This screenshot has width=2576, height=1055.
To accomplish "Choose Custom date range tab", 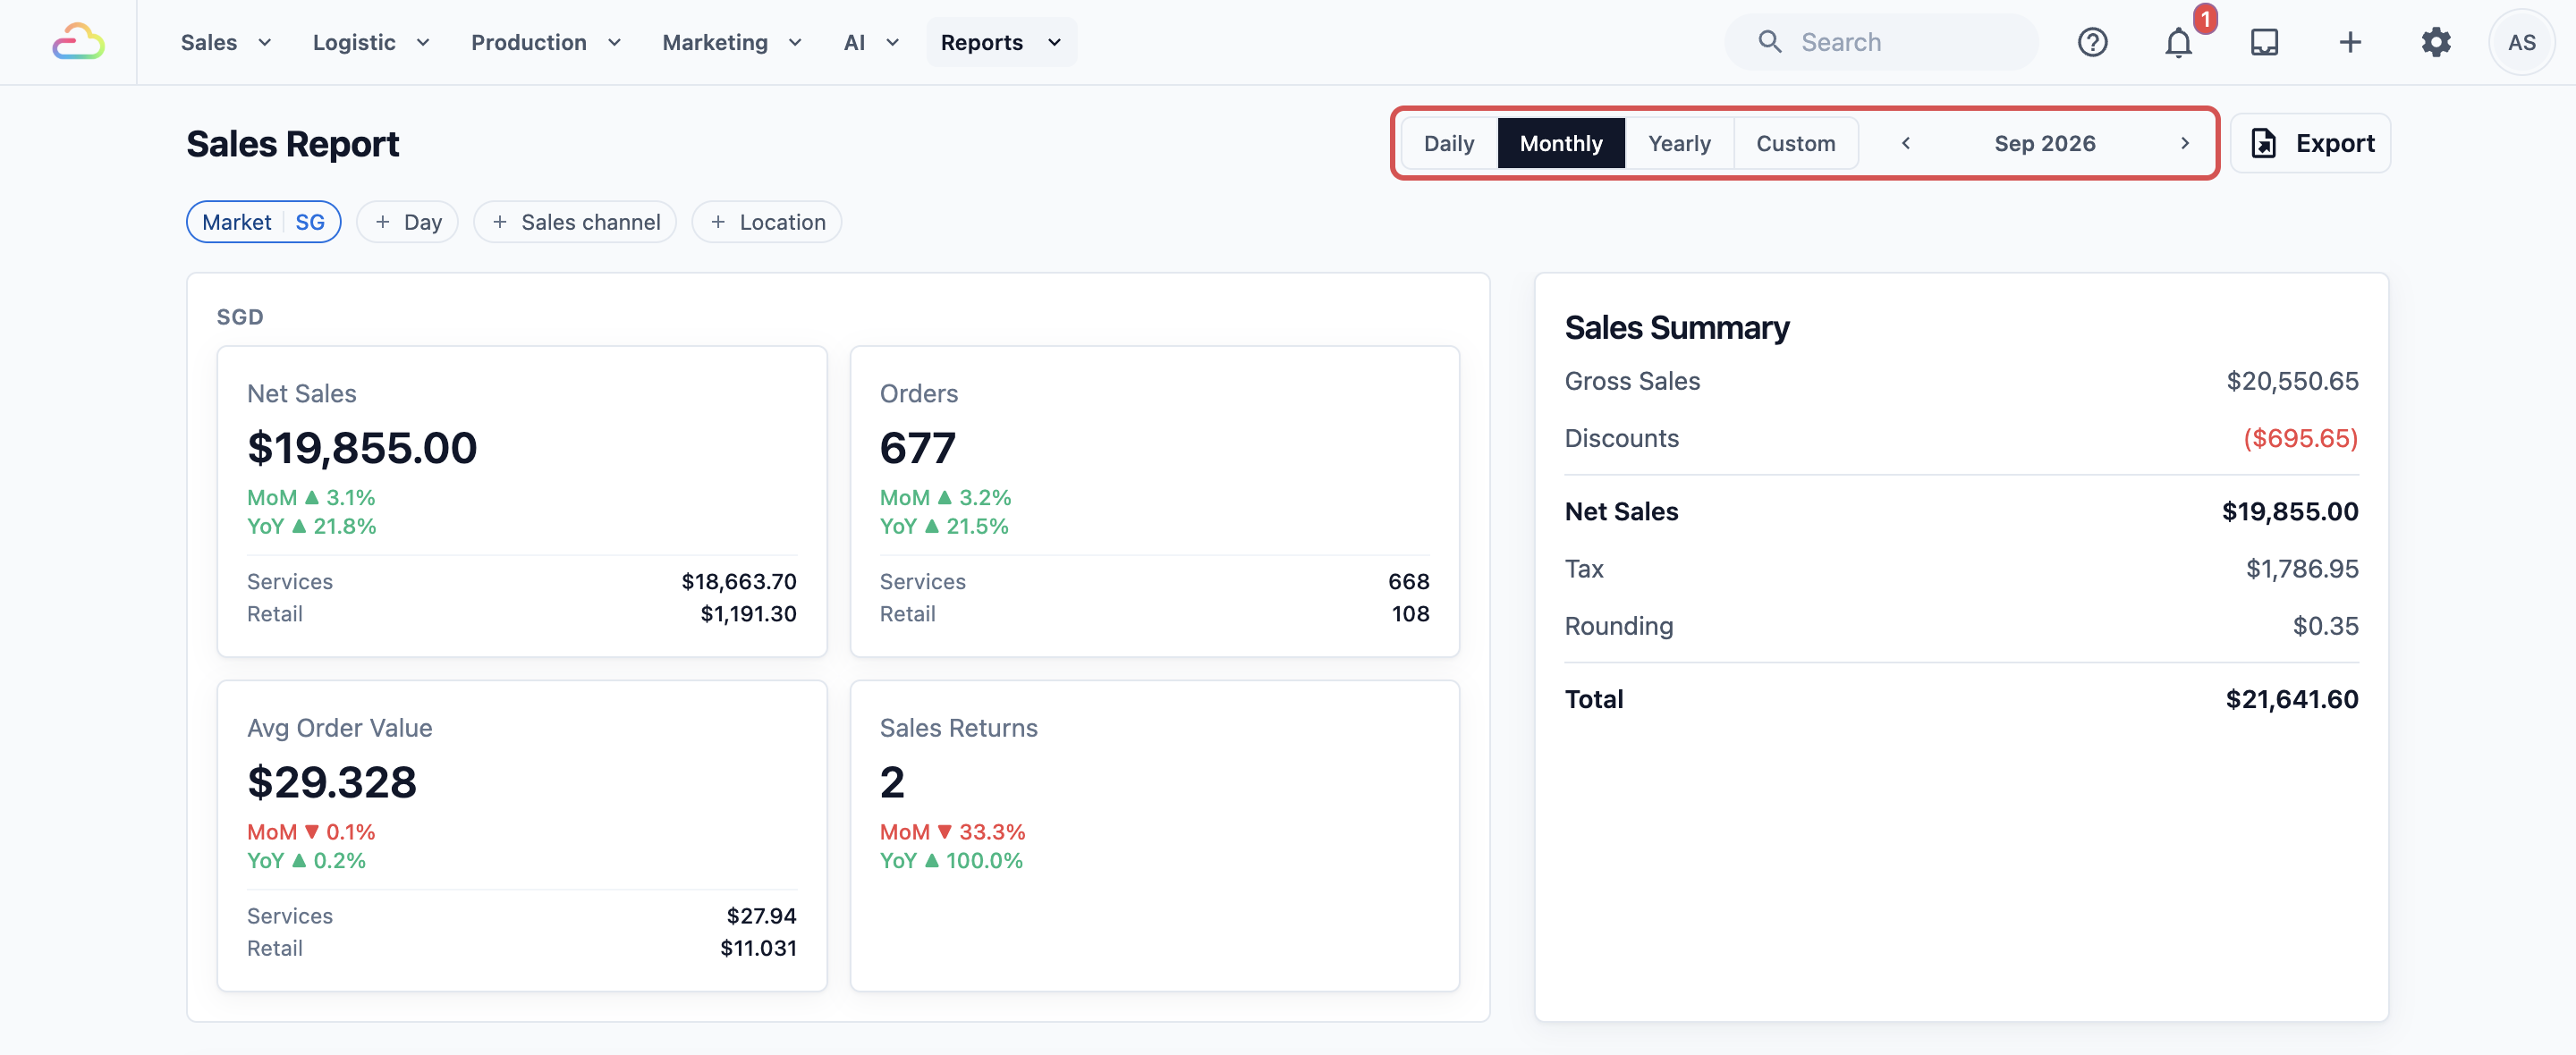I will [x=1795, y=143].
